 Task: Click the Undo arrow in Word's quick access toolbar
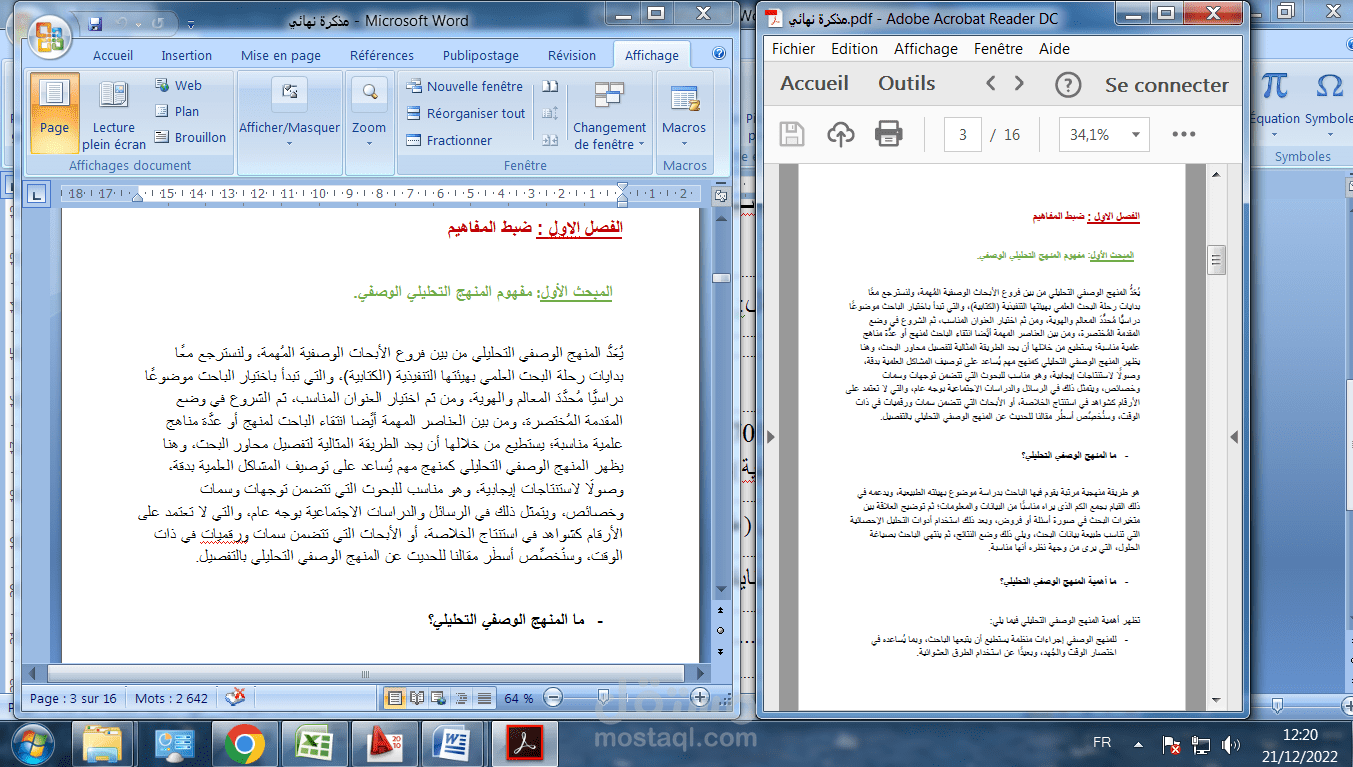(x=123, y=22)
